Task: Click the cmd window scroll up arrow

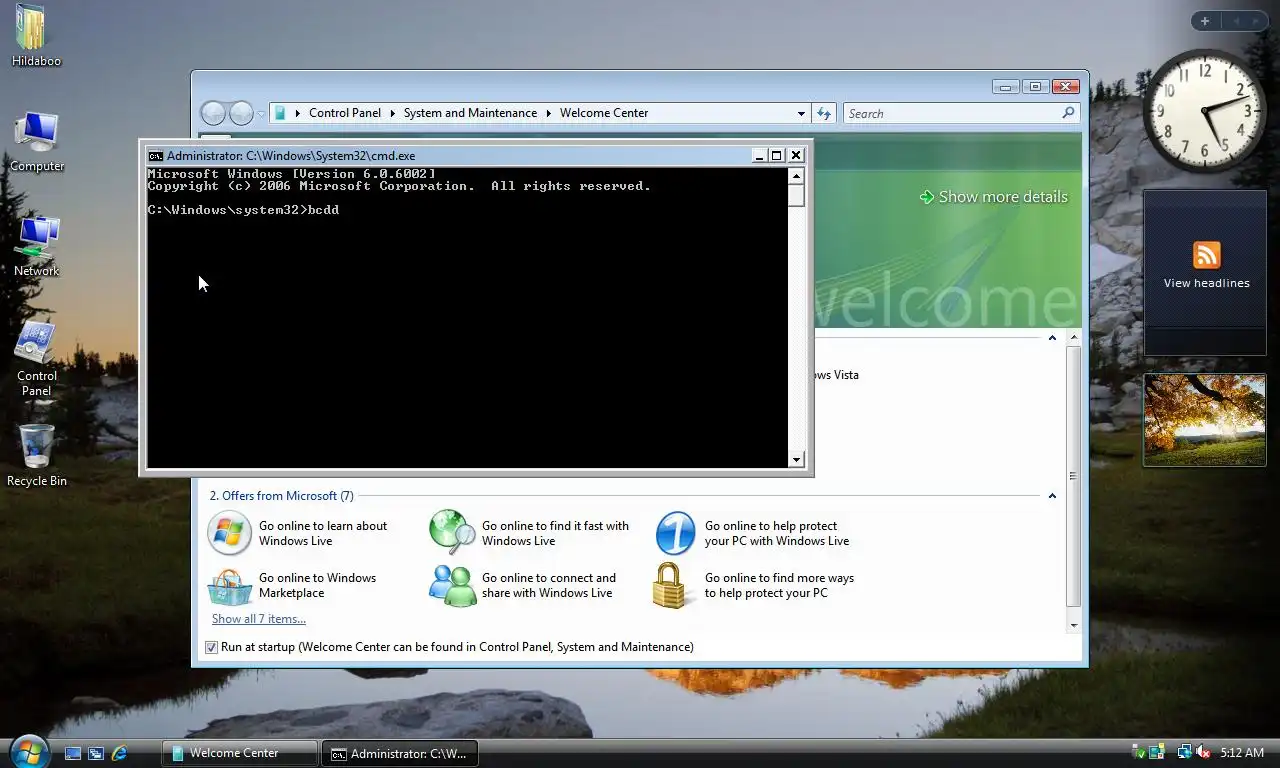Action: click(x=796, y=176)
